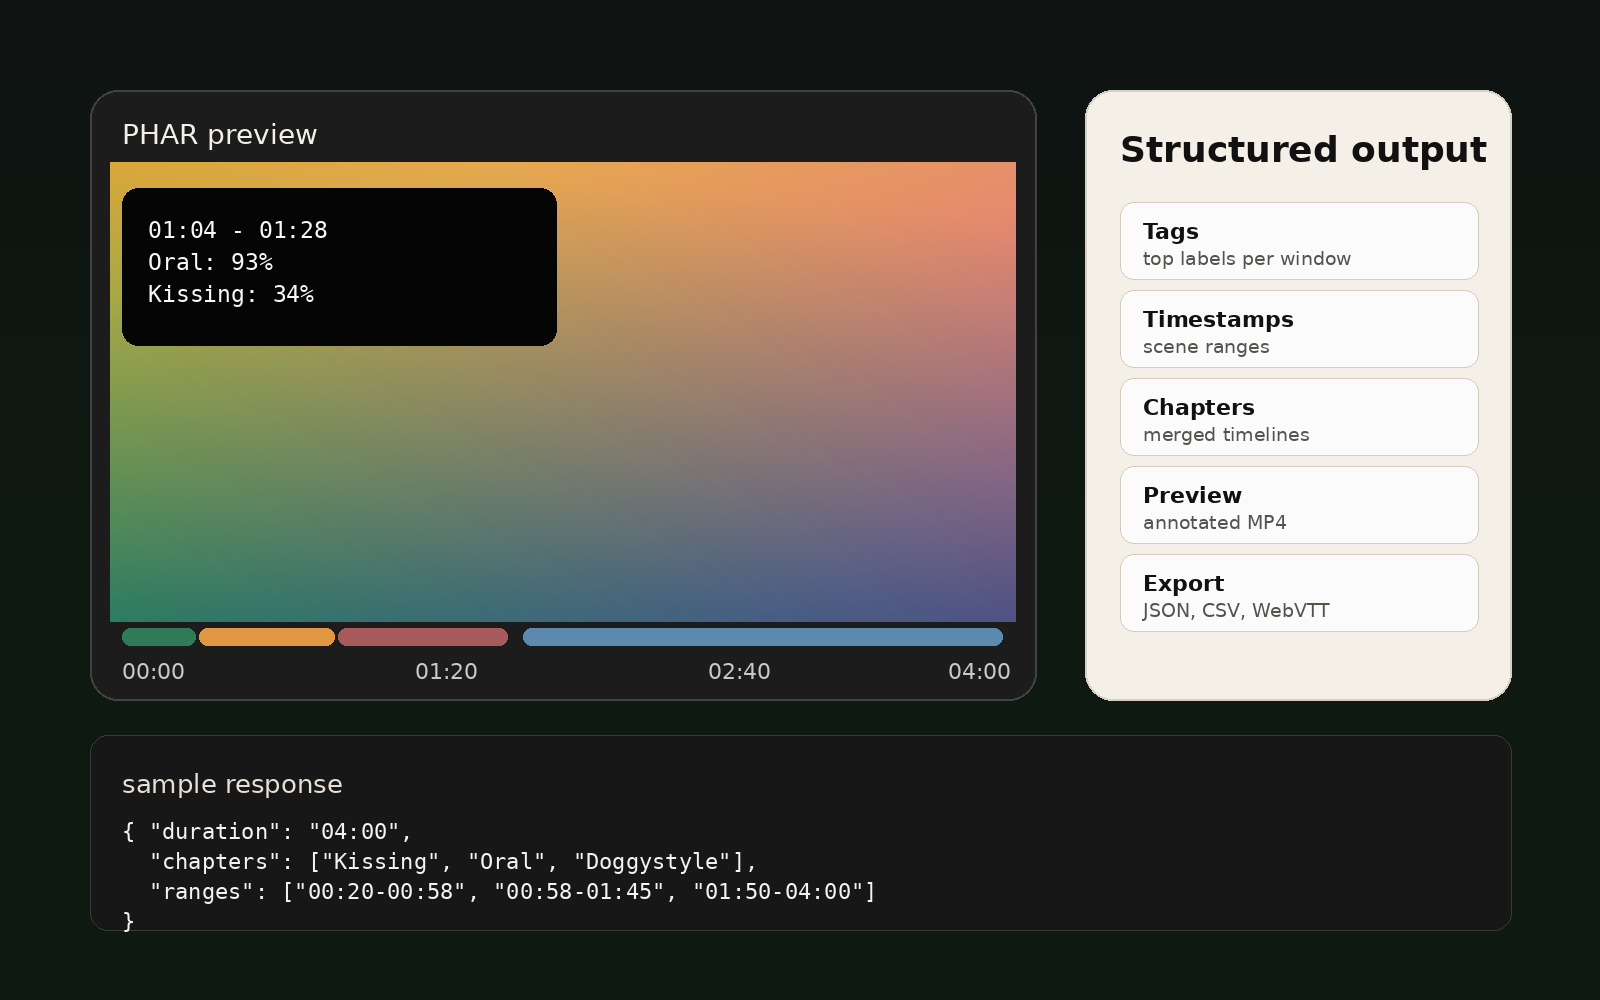This screenshot has width=1600, height=1000.
Task: Click the 01:04 - 01:28 overlay time range
Action: pos(238,230)
